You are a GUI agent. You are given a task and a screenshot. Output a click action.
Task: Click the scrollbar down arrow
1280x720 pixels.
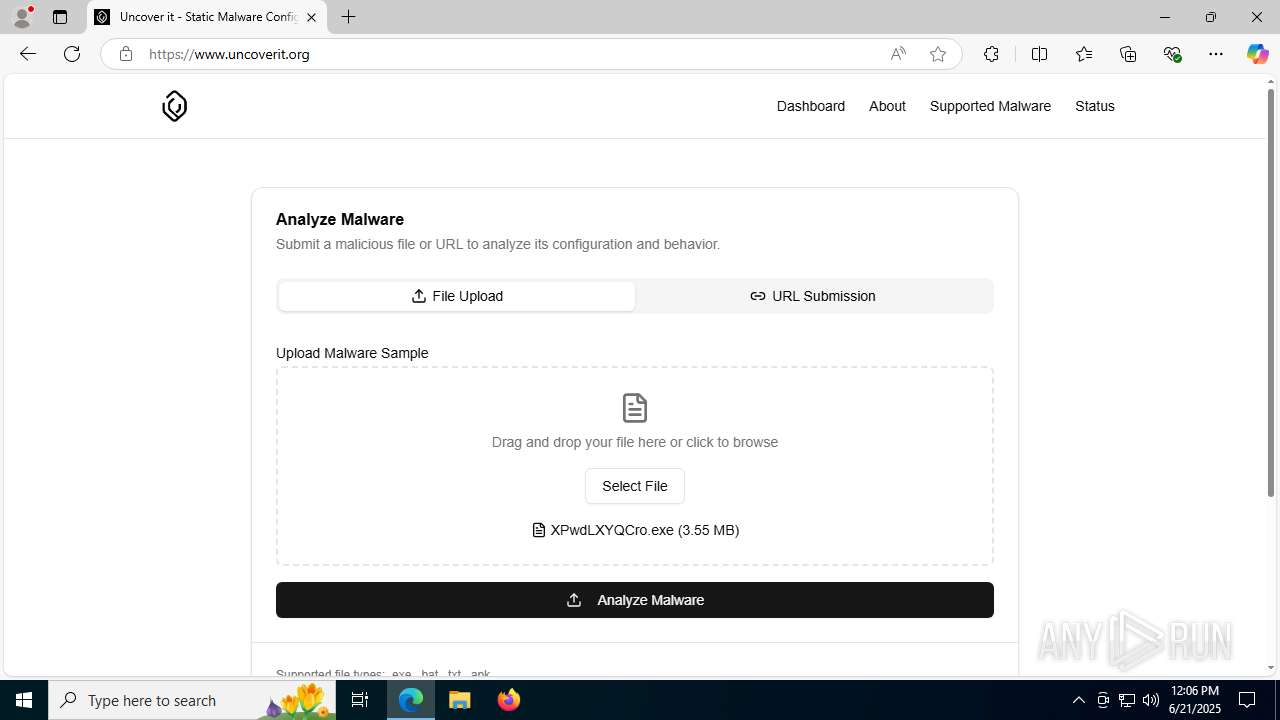click(1271, 668)
